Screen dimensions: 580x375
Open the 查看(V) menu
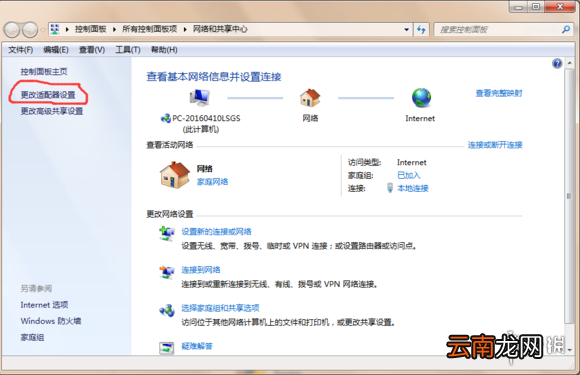point(92,50)
